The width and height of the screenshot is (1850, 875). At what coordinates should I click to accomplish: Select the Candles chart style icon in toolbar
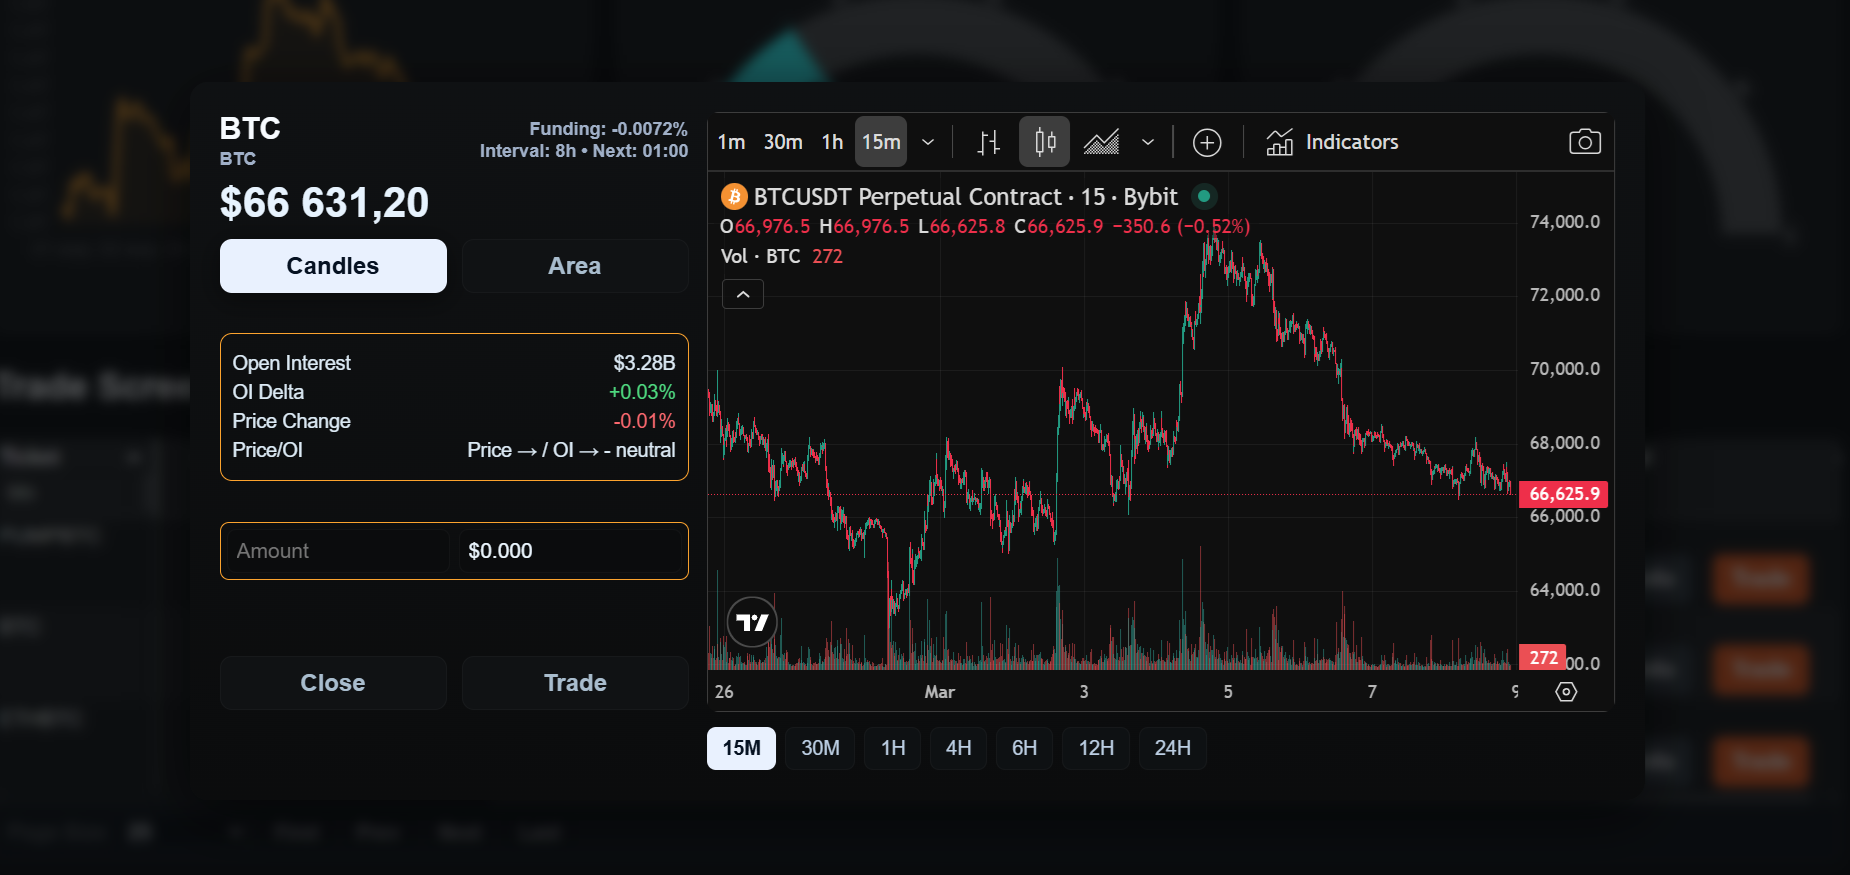click(x=1045, y=142)
